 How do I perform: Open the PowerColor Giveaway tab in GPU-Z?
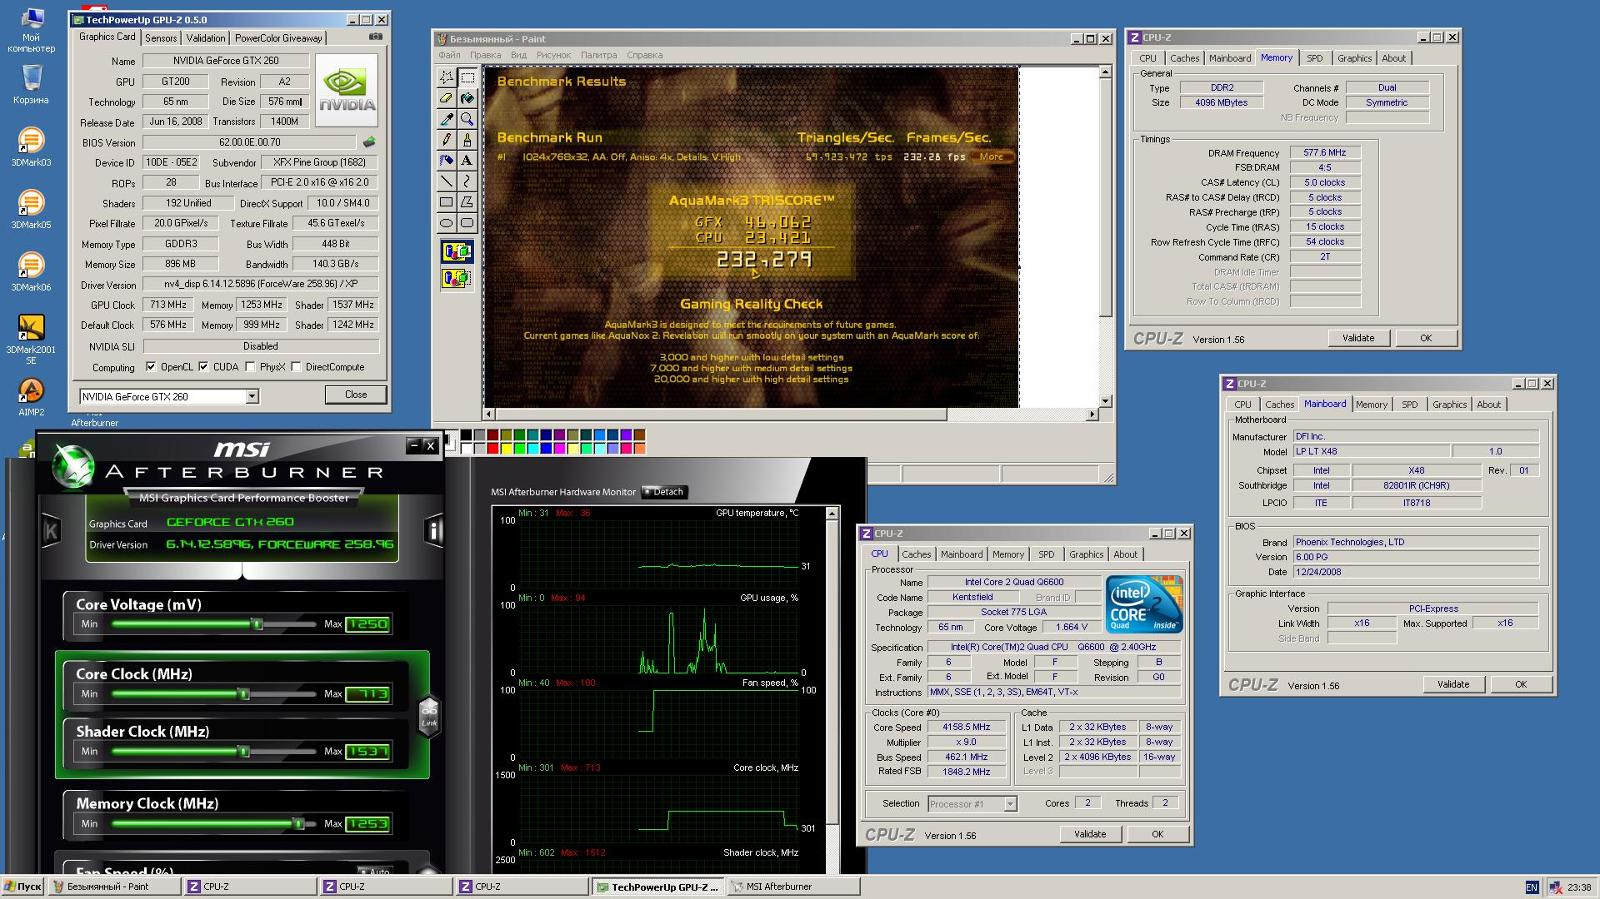278,38
